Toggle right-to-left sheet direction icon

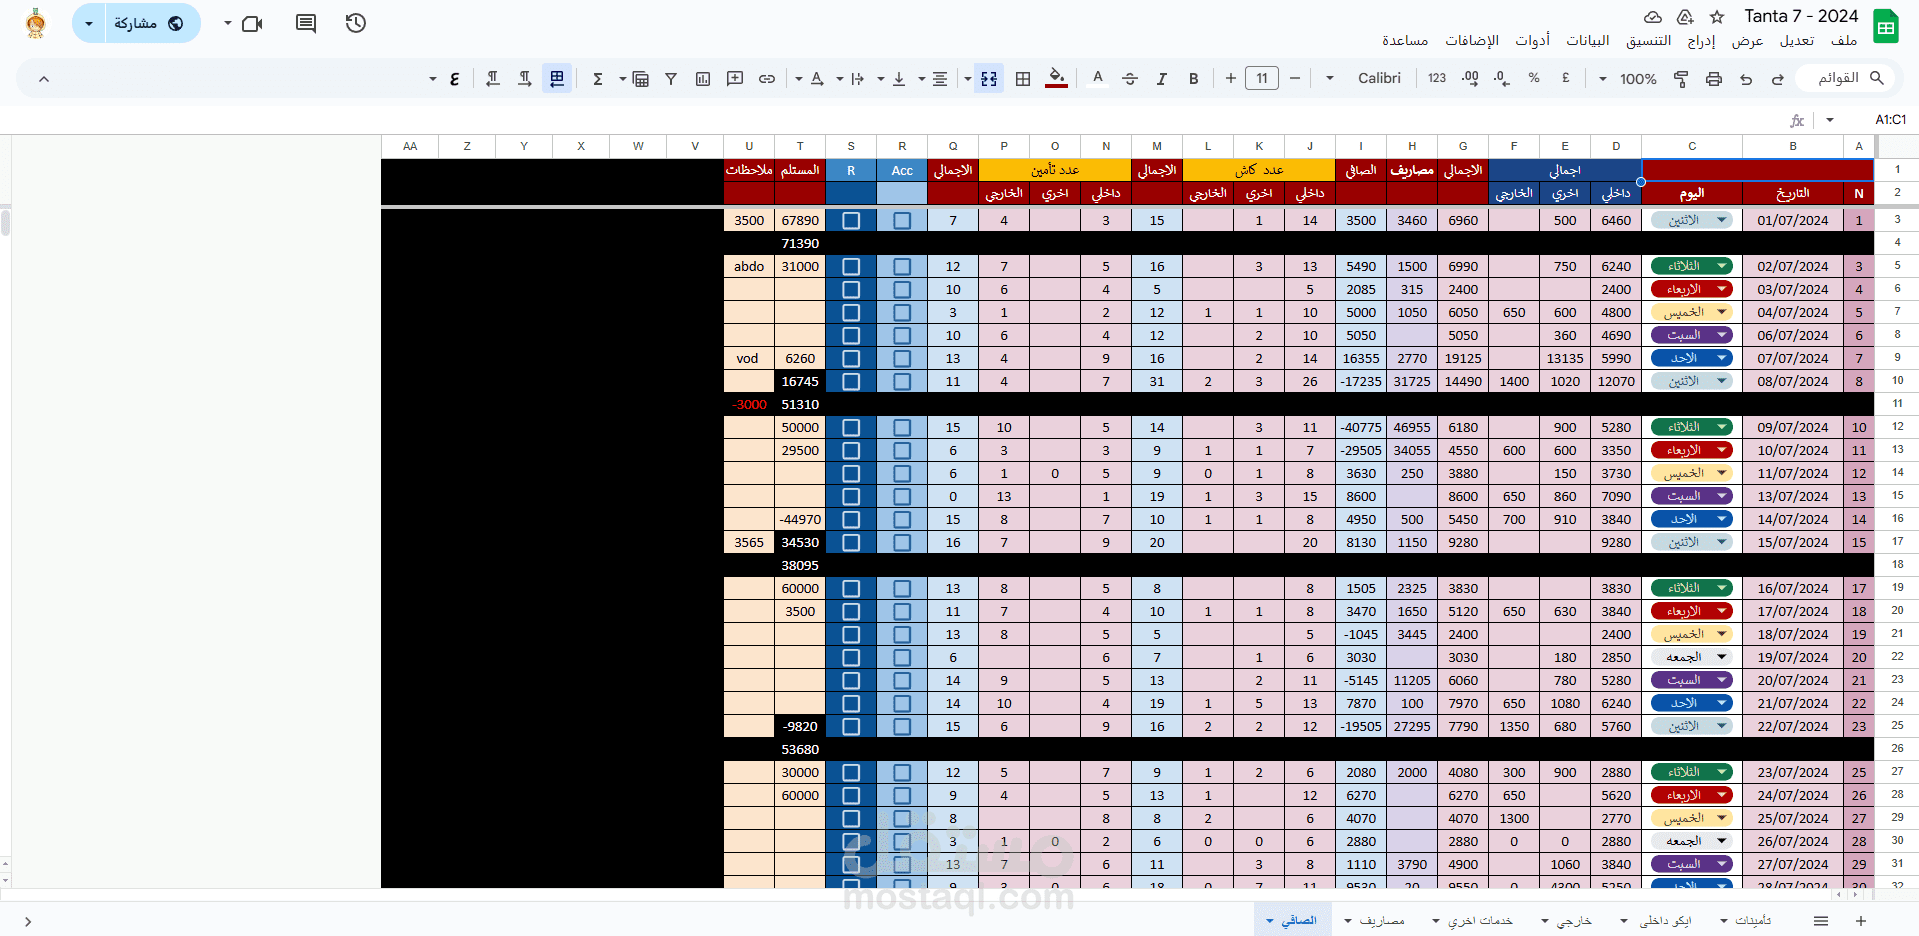tap(557, 78)
